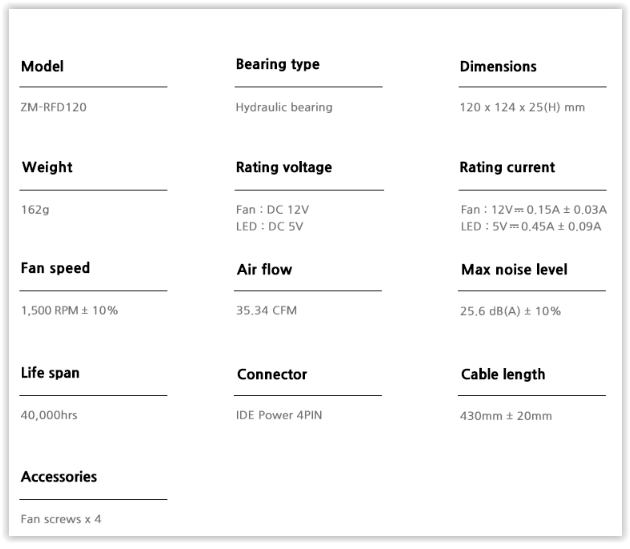Select the ZM-RFD120 model number text
Viewport: 630px width, 549px height.
[x=51, y=107]
